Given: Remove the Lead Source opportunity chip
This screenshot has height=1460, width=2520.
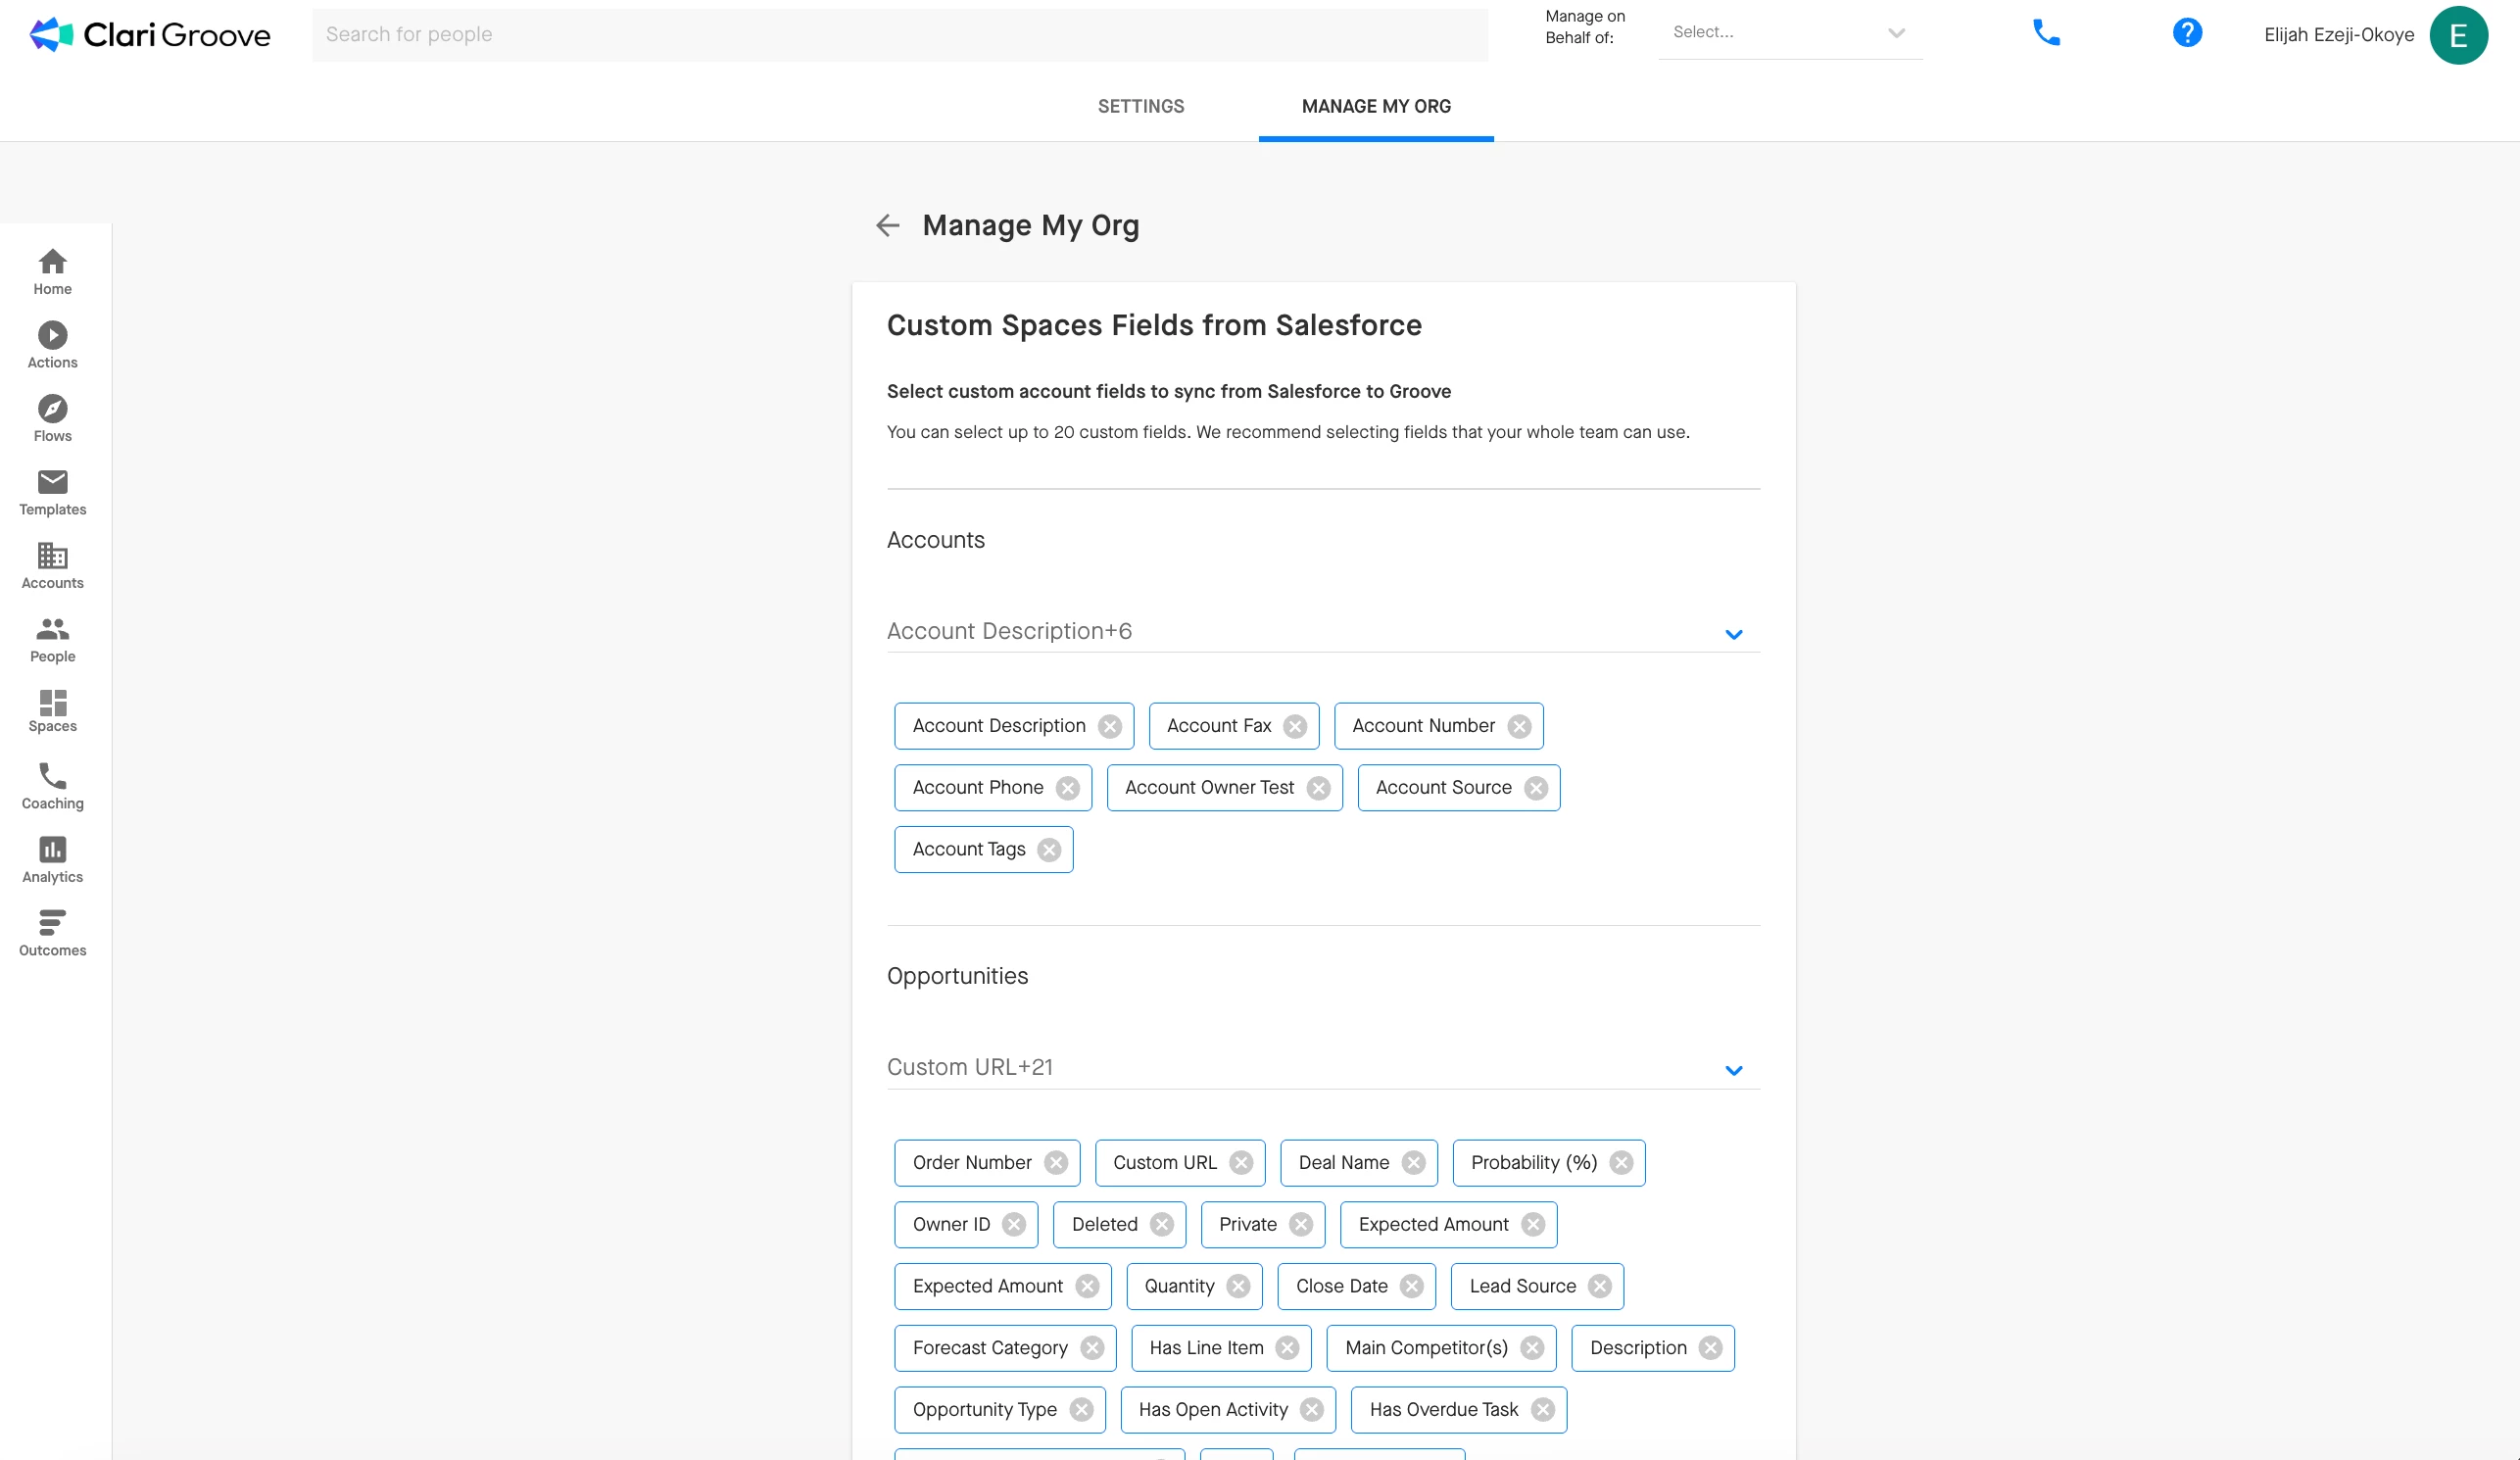Looking at the screenshot, I should [1600, 1287].
